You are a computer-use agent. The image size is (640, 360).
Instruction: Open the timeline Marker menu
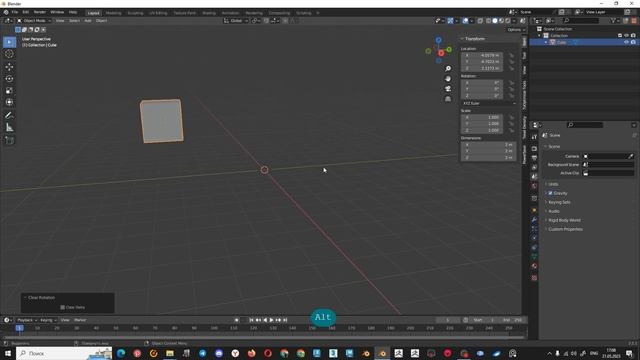click(x=80, y=320)
